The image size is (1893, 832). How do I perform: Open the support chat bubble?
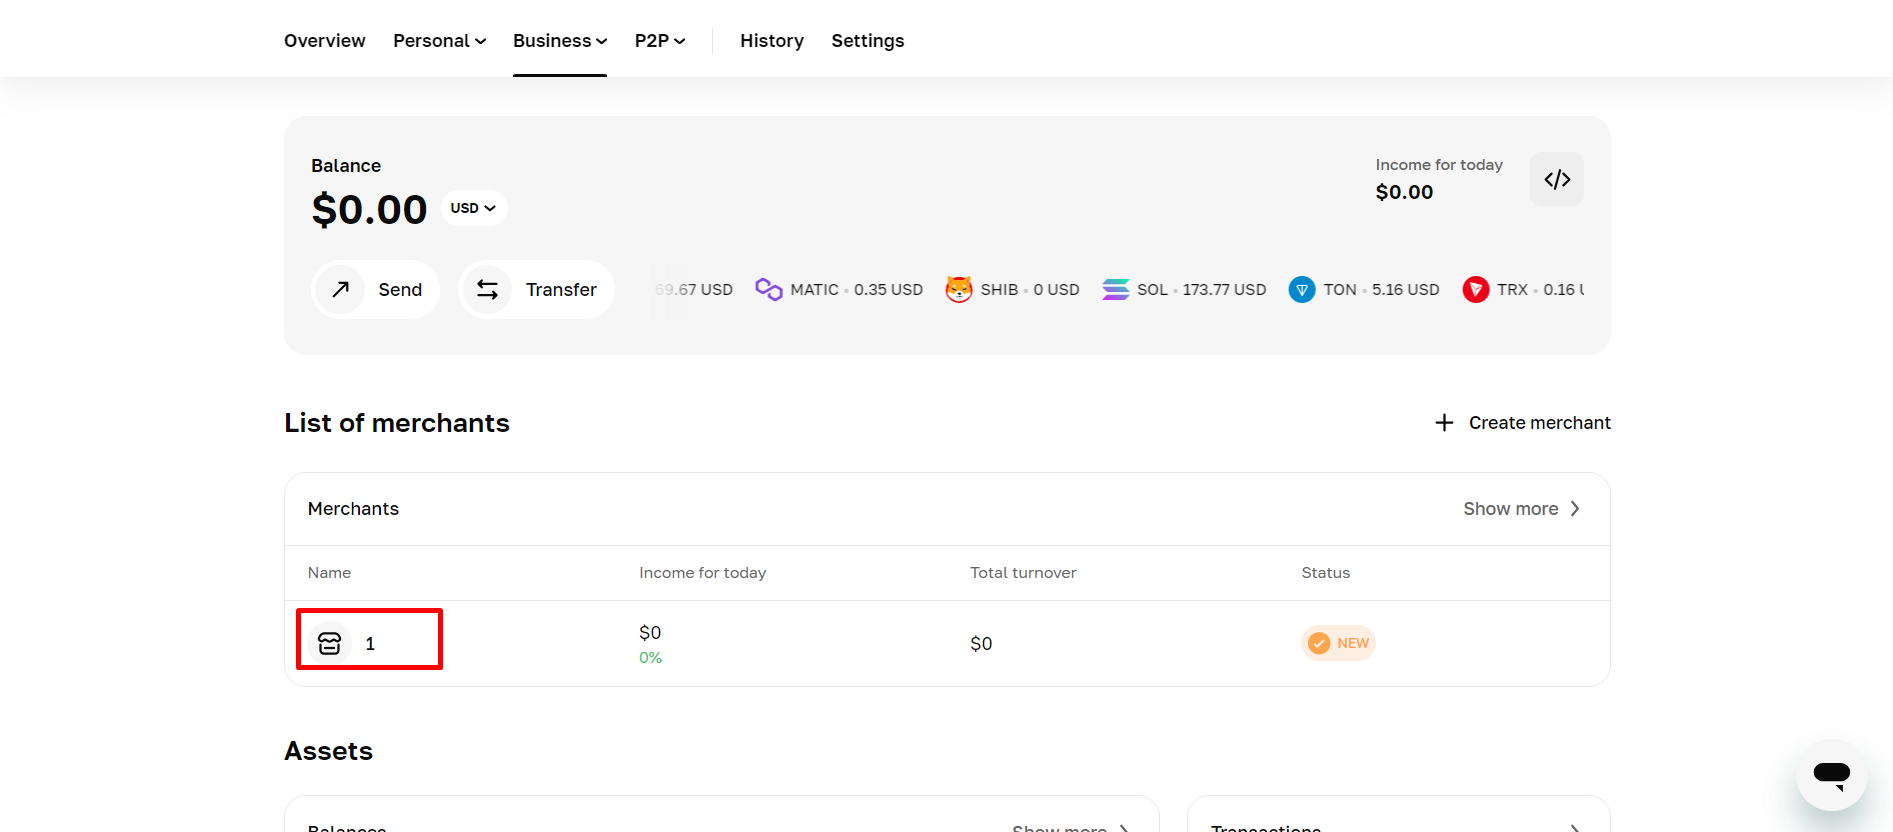[1831, 774]
